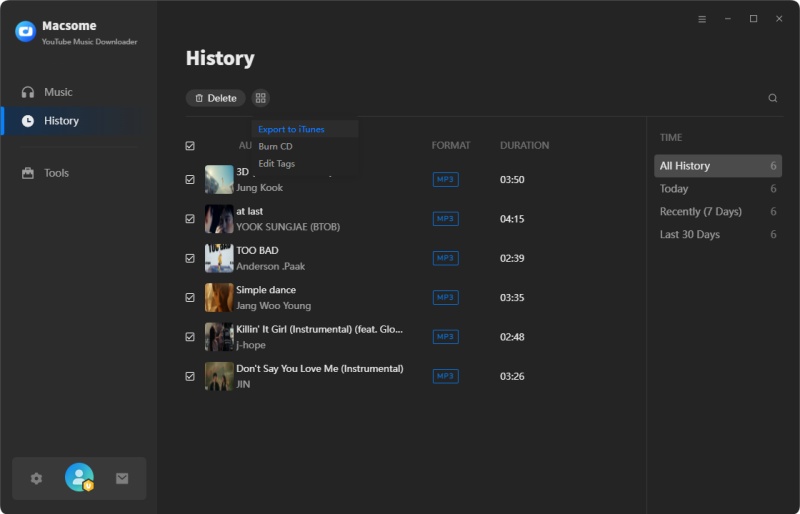
Task: Click duration 03:26
Action: pyautogui.click(x=512, y=376)
